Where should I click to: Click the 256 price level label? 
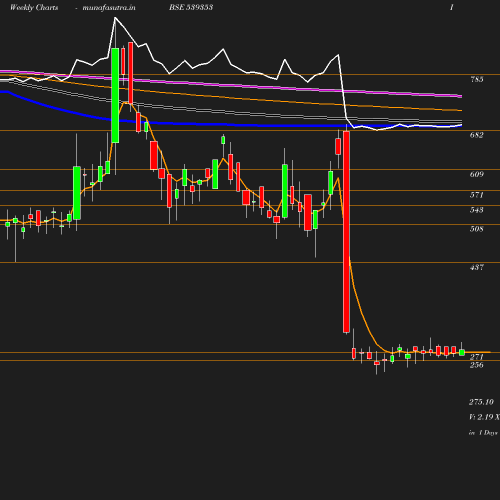point(477,365)
